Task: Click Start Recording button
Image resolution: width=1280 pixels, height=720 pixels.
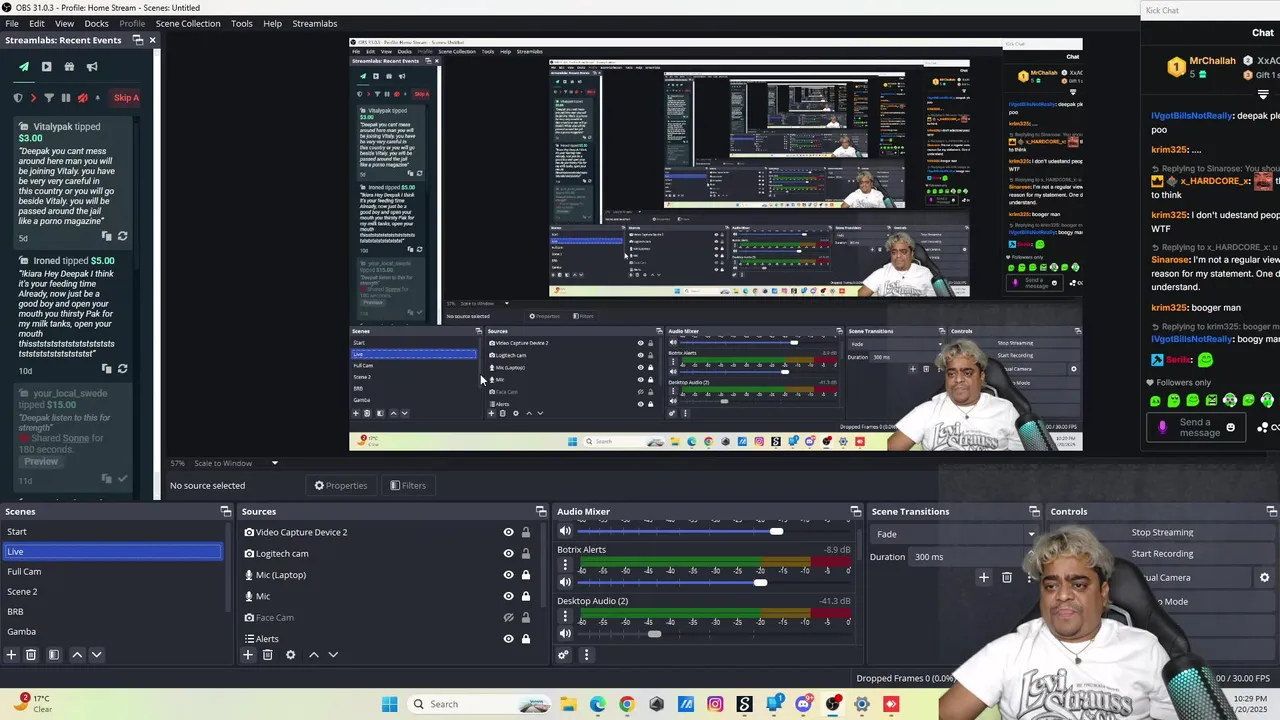Action: point(1162,554)
